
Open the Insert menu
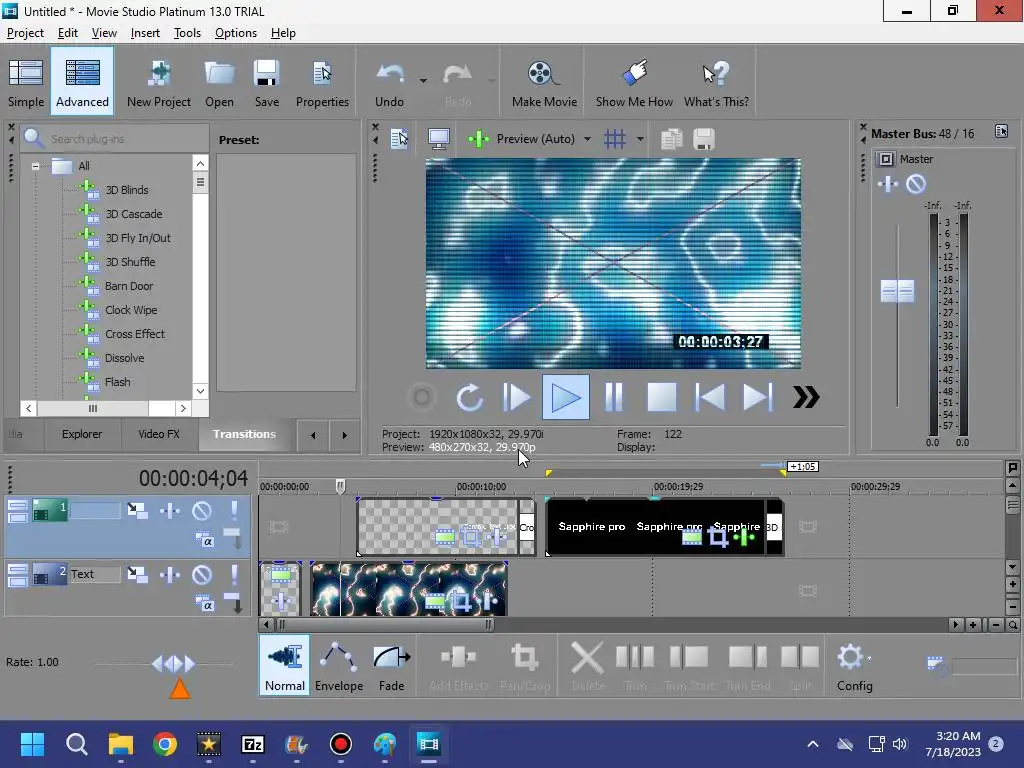coord(145,33)
